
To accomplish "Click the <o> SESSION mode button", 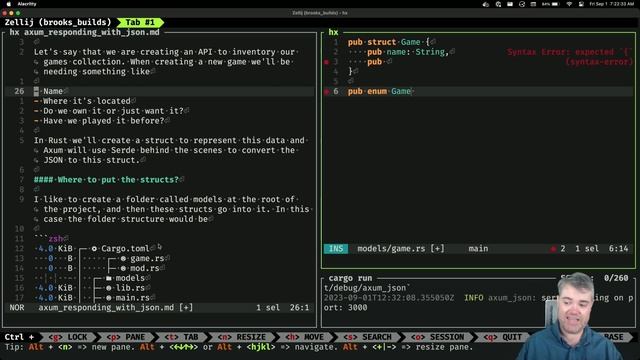I will click(x=438, y=337).
